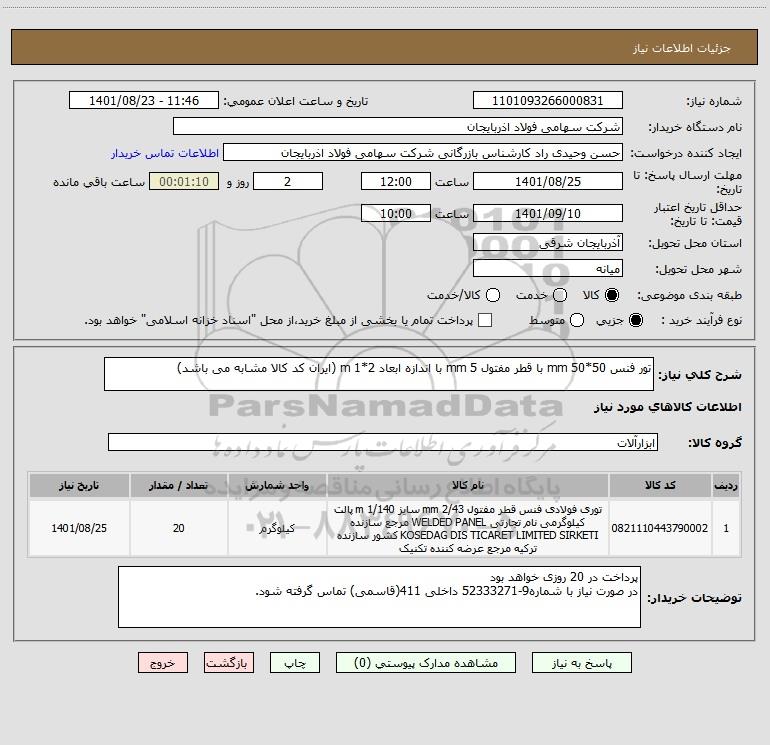The image size is (770, 745).
Task: Click the days remaining field showing 2
Action: pos(288,181)
